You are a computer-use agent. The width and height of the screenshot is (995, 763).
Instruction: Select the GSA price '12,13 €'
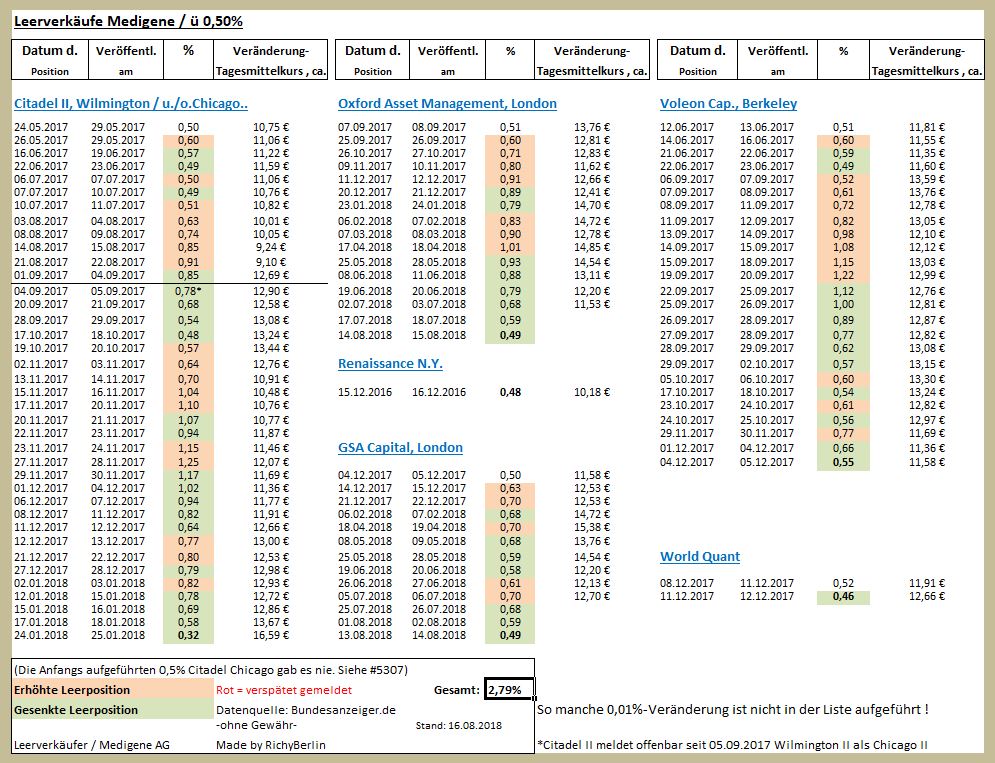coord(592,583)
